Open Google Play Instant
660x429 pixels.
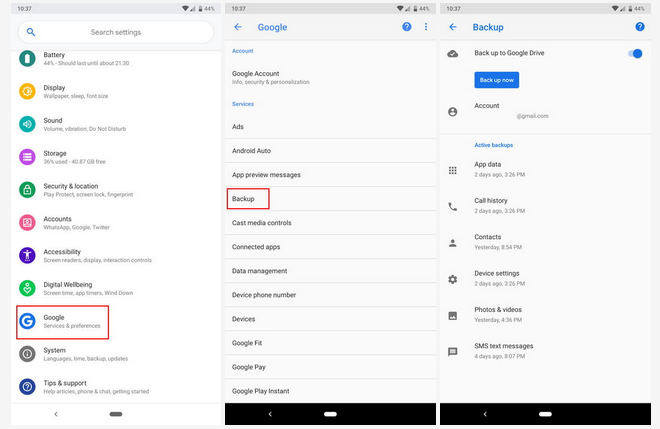point(330,391)
